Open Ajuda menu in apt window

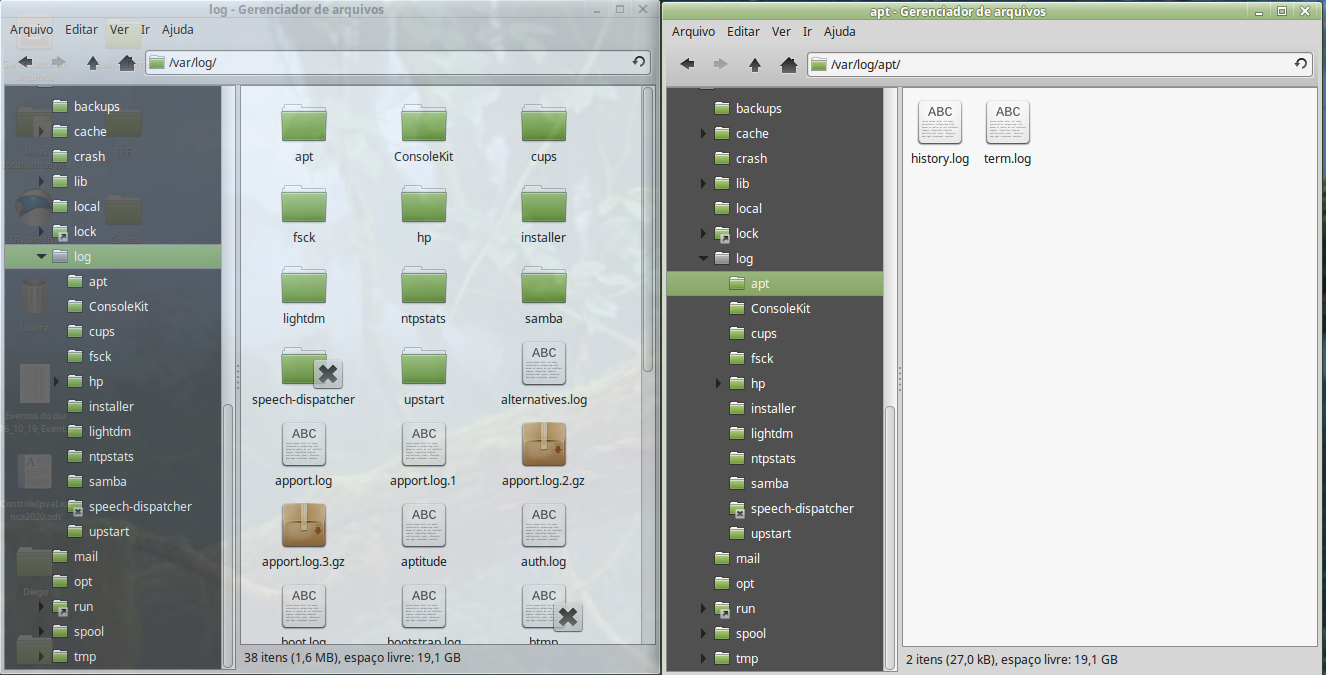tap(840, 32)
